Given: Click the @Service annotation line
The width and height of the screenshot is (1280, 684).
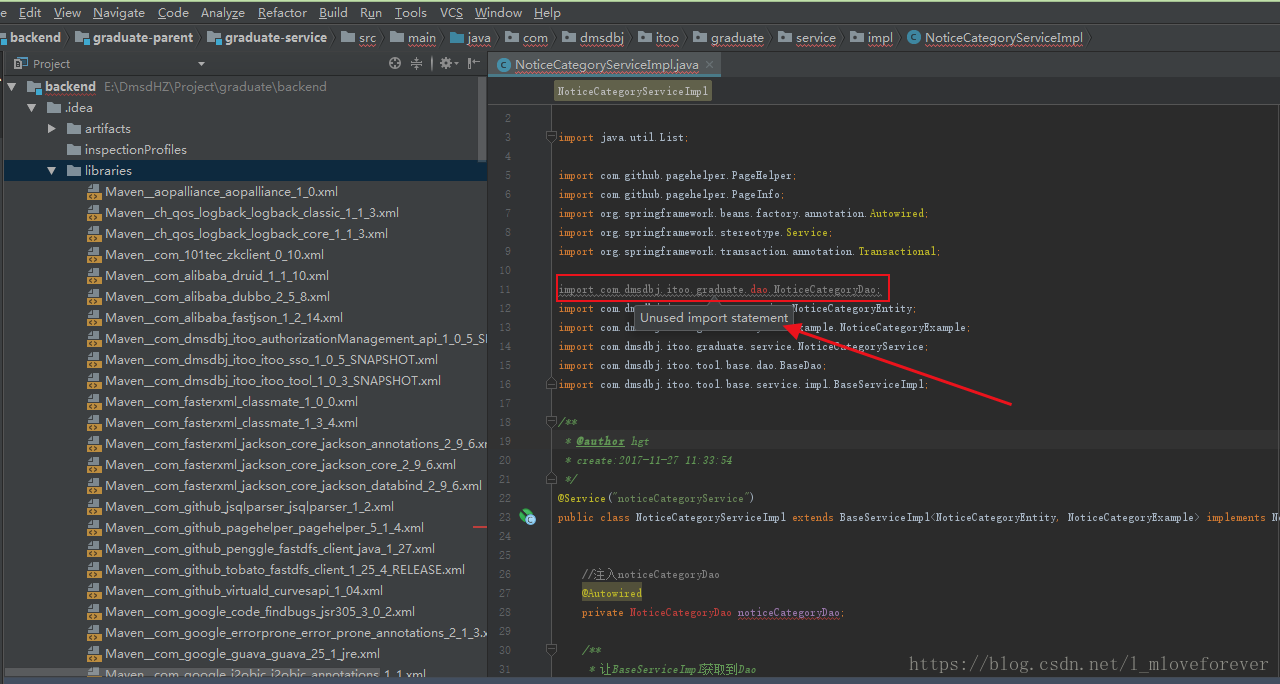Looking at the screenshot, I should (x=656, y=498).
